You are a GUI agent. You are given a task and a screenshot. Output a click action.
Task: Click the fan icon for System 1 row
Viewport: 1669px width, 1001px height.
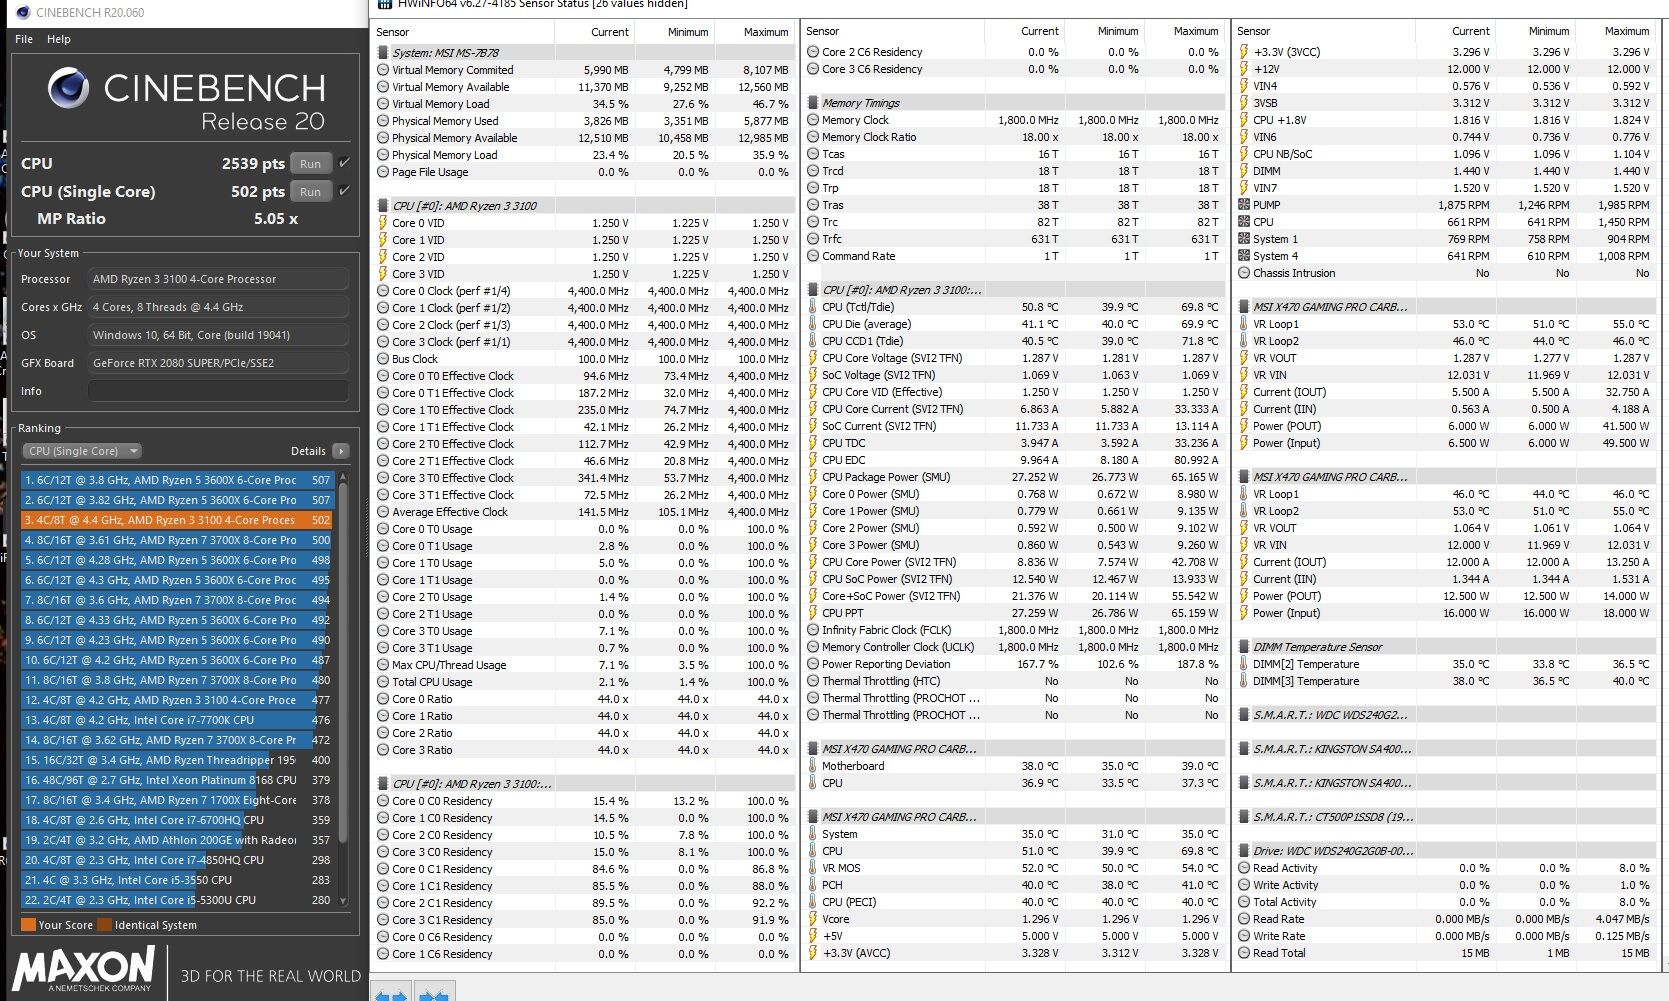coord(1244,239)
